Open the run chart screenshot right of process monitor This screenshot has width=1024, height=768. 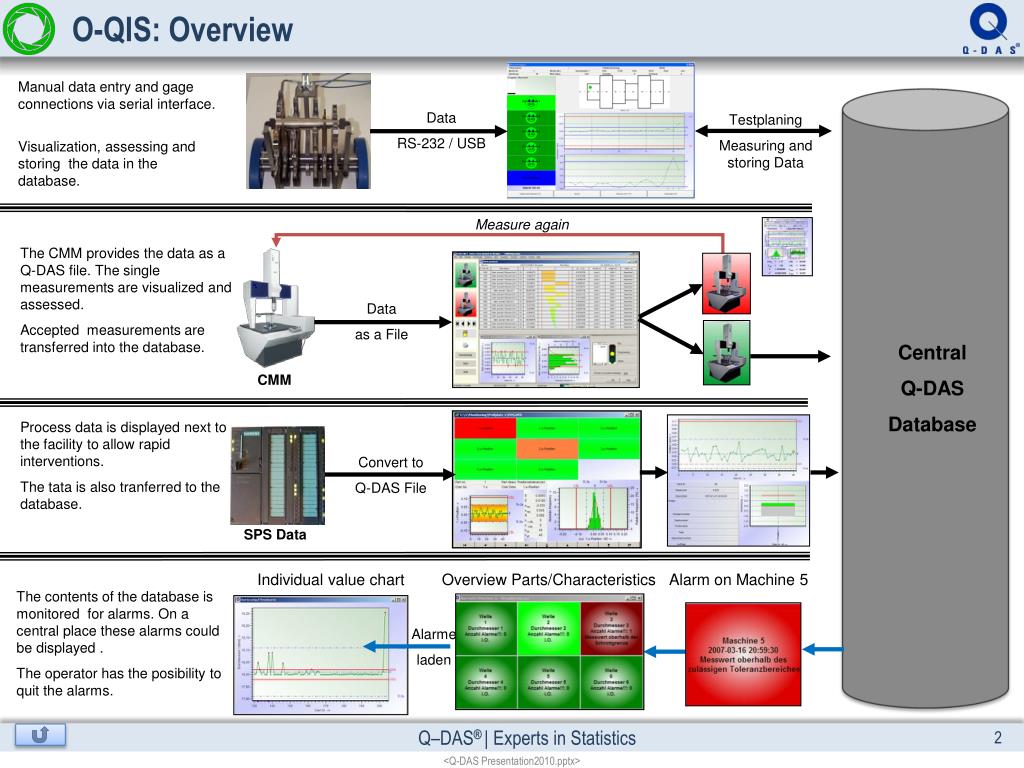coord(738,480)
